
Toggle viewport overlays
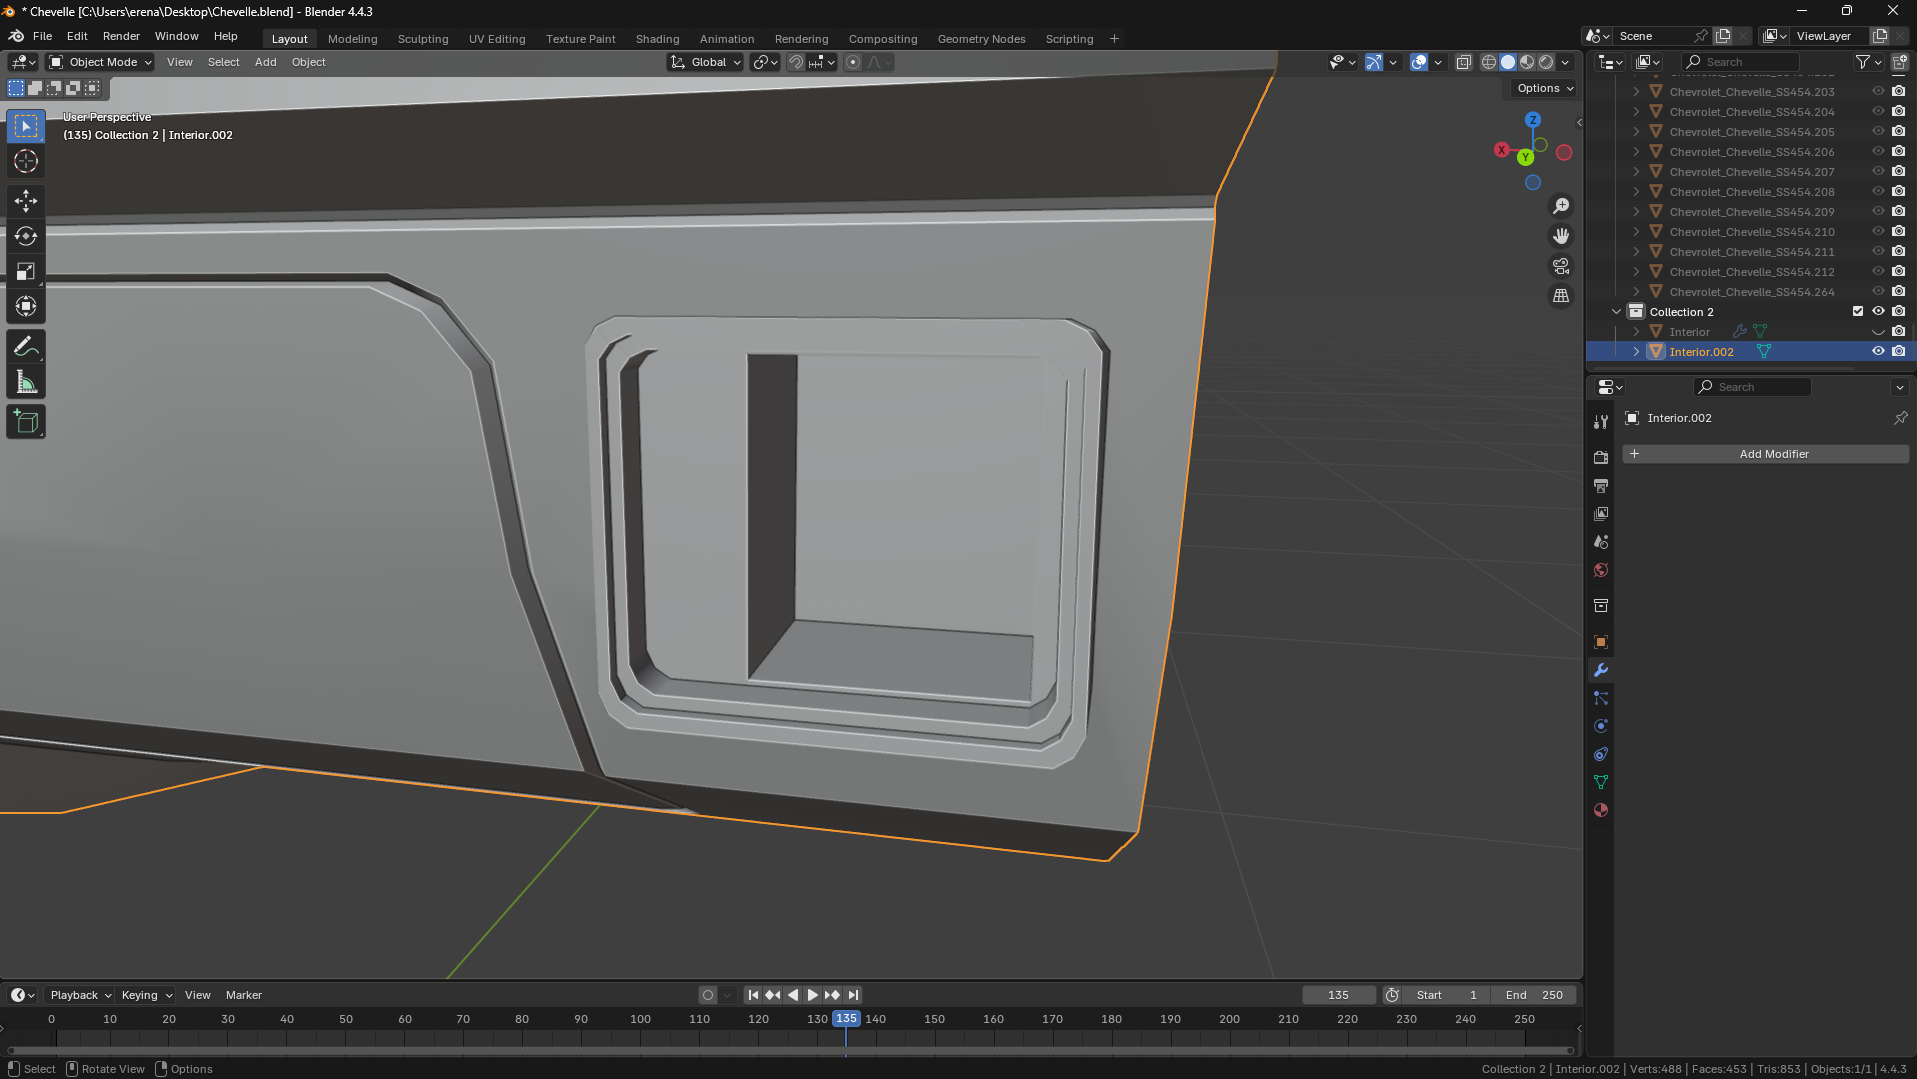coord(1419,62)
